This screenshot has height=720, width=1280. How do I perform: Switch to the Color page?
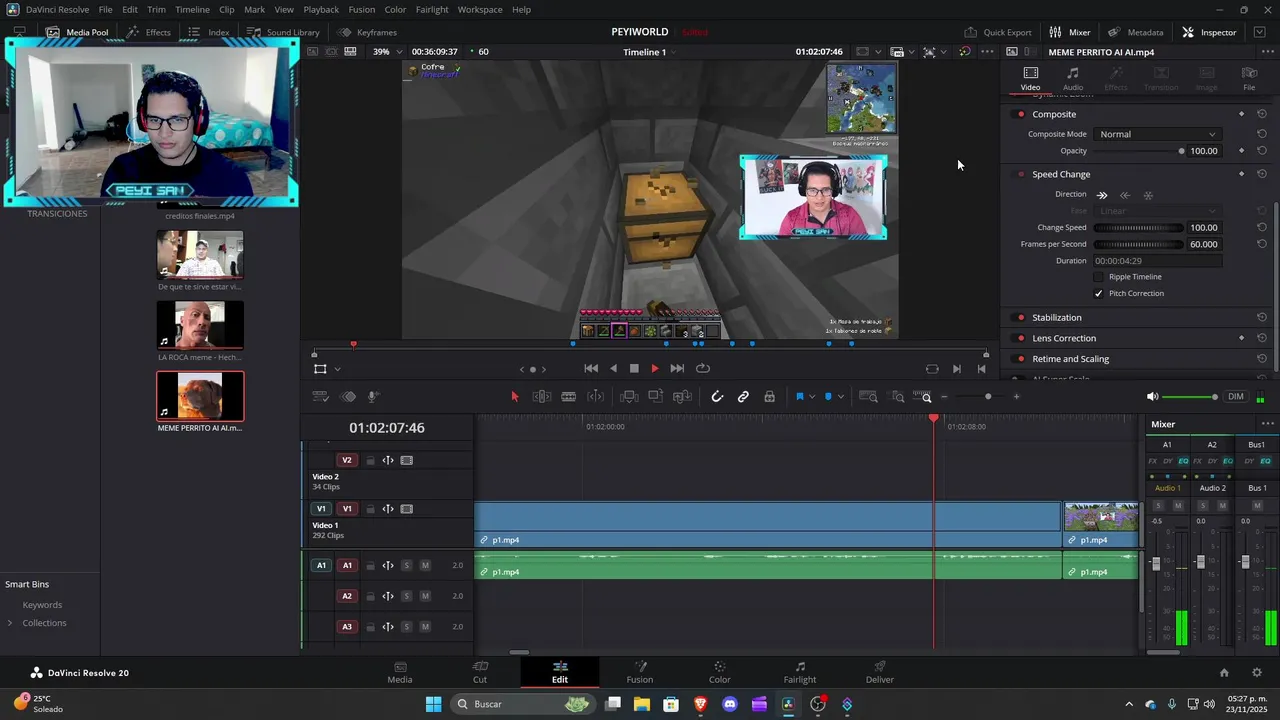(720, 671)
